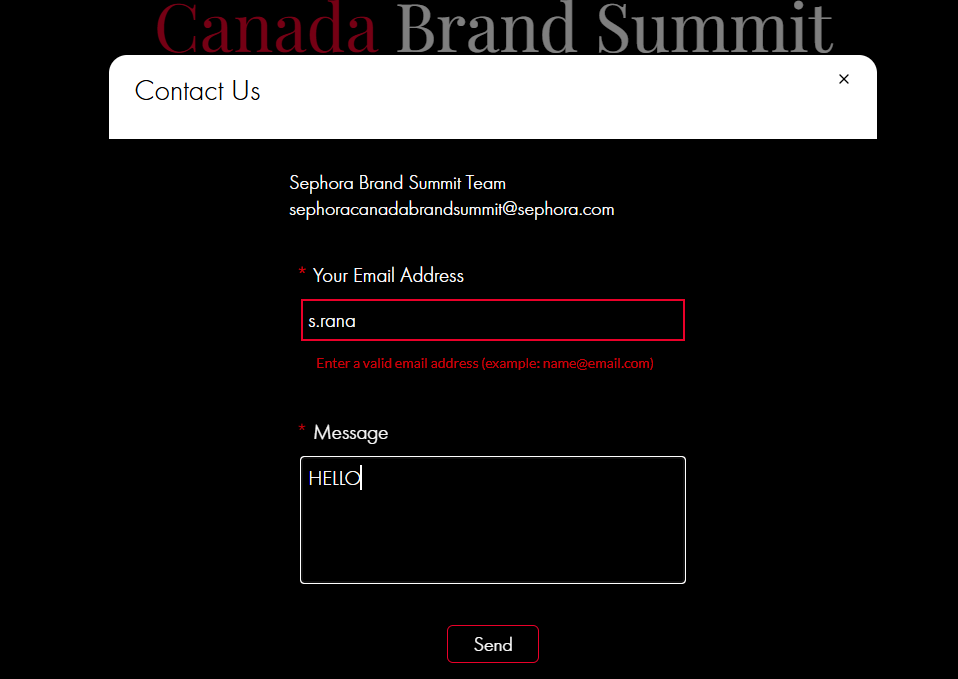
Task: Select the "Your Email Address" field label
Action: (x=388, y=276)
